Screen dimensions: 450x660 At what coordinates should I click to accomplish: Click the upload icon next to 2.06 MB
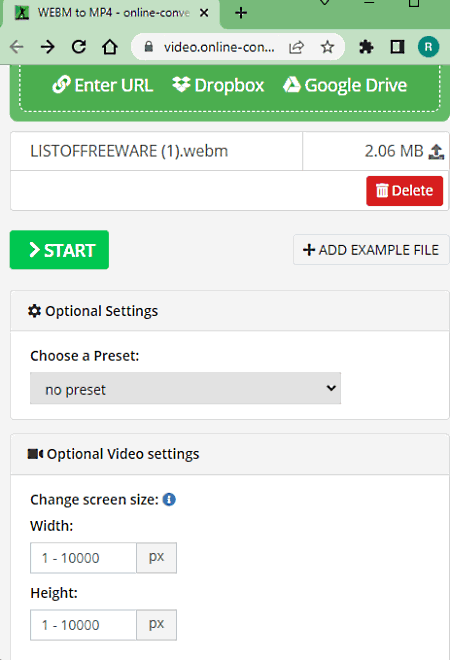pos(436,152)
